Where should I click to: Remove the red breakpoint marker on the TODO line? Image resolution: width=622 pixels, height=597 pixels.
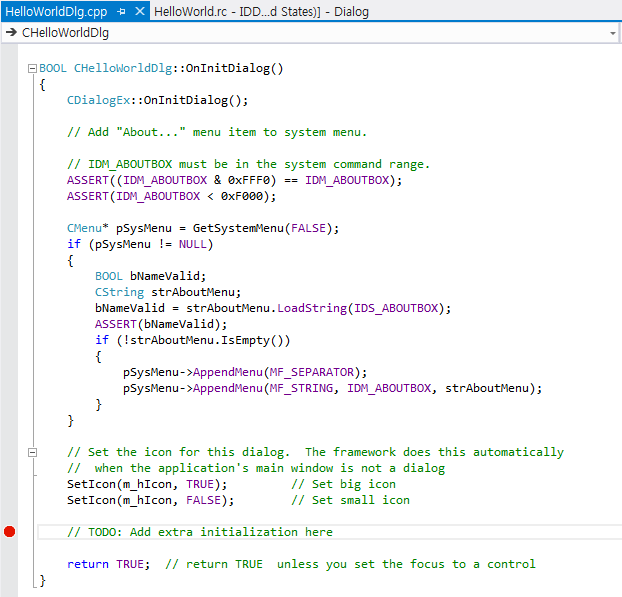pos(10,532)
